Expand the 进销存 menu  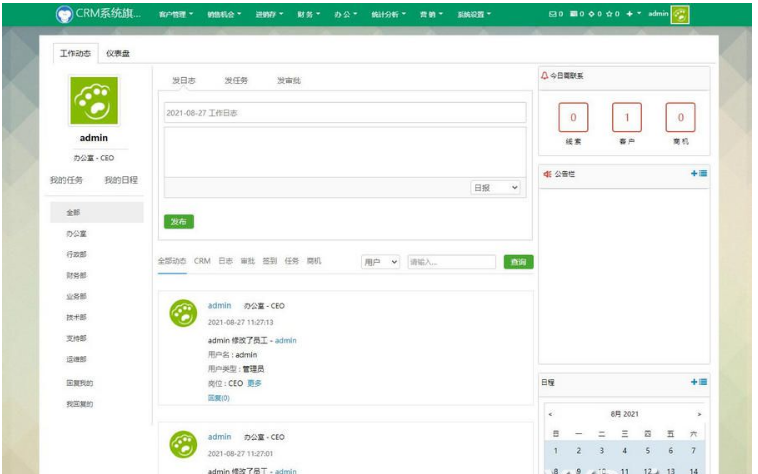point(269,14)
